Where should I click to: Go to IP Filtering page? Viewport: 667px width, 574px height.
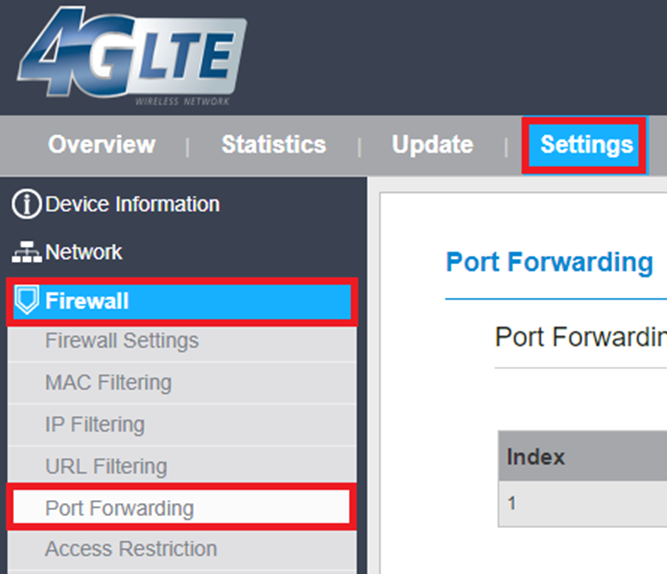point(95,425)
